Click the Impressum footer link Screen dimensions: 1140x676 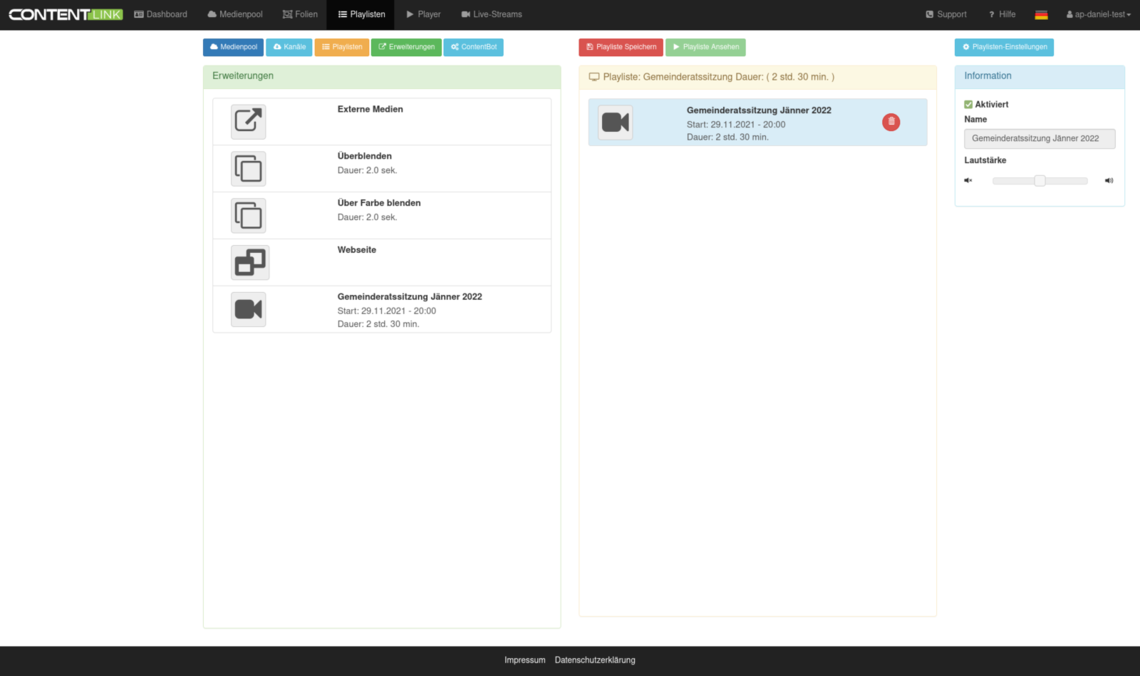click(x=525, y=660)
